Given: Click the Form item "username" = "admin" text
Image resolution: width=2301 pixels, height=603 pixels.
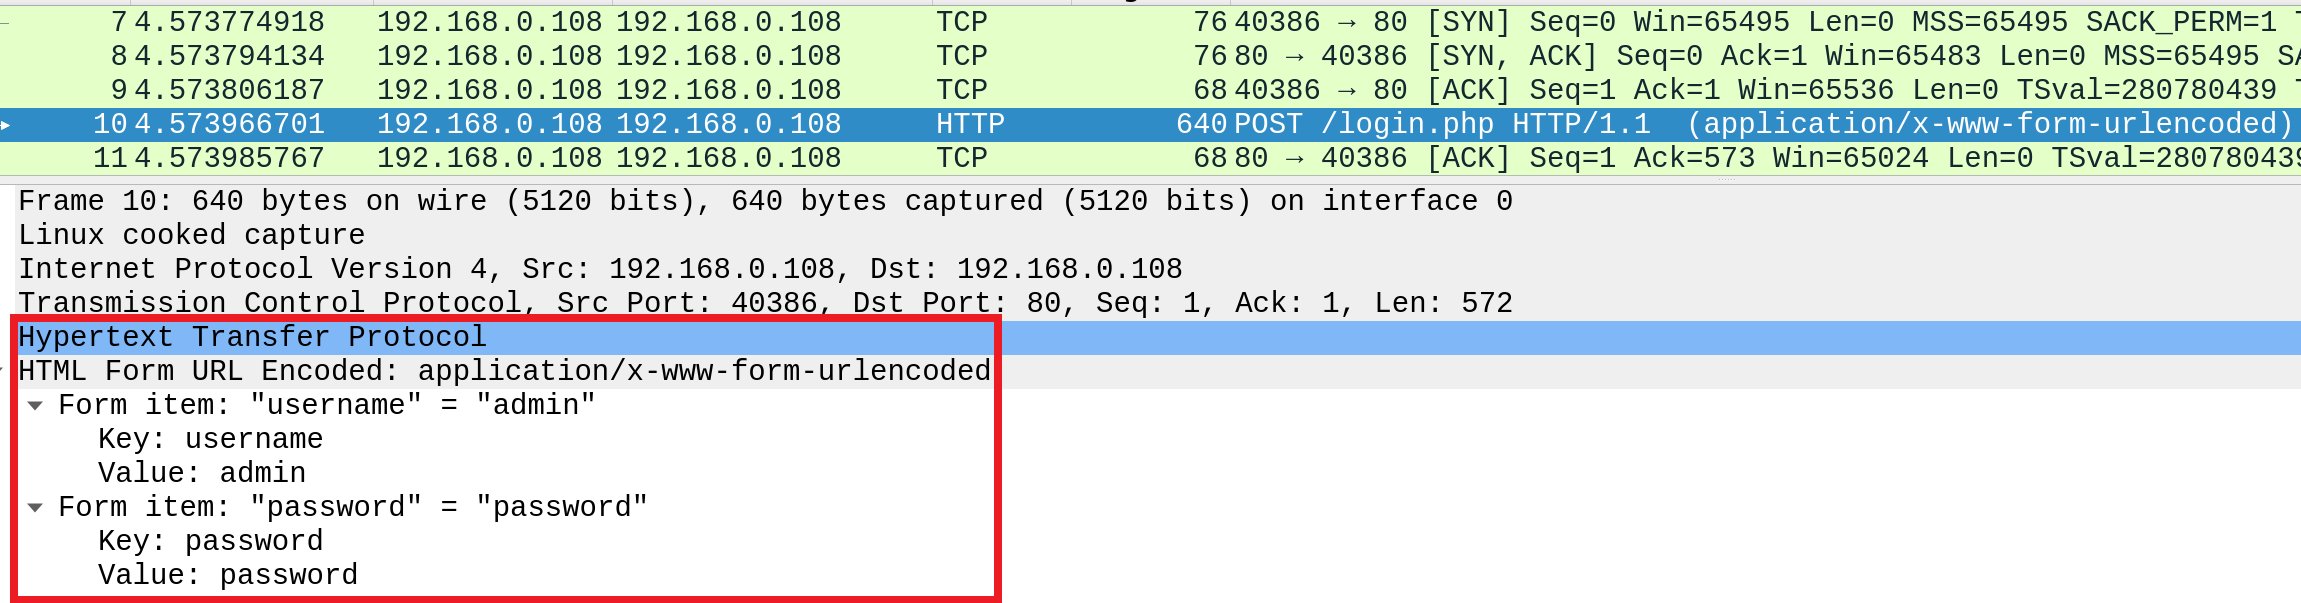Looking at the screenshot, I should (327, 406).
